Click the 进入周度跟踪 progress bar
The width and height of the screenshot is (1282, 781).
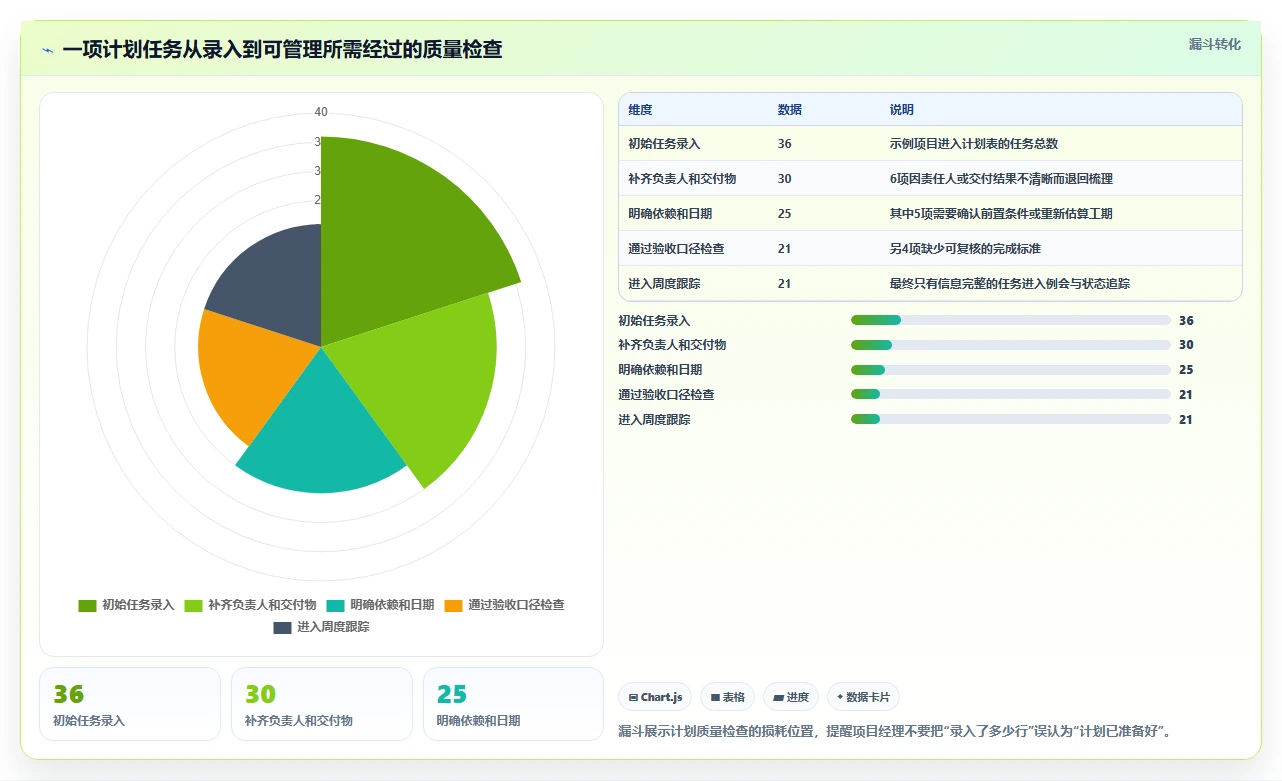[1011, 419]
